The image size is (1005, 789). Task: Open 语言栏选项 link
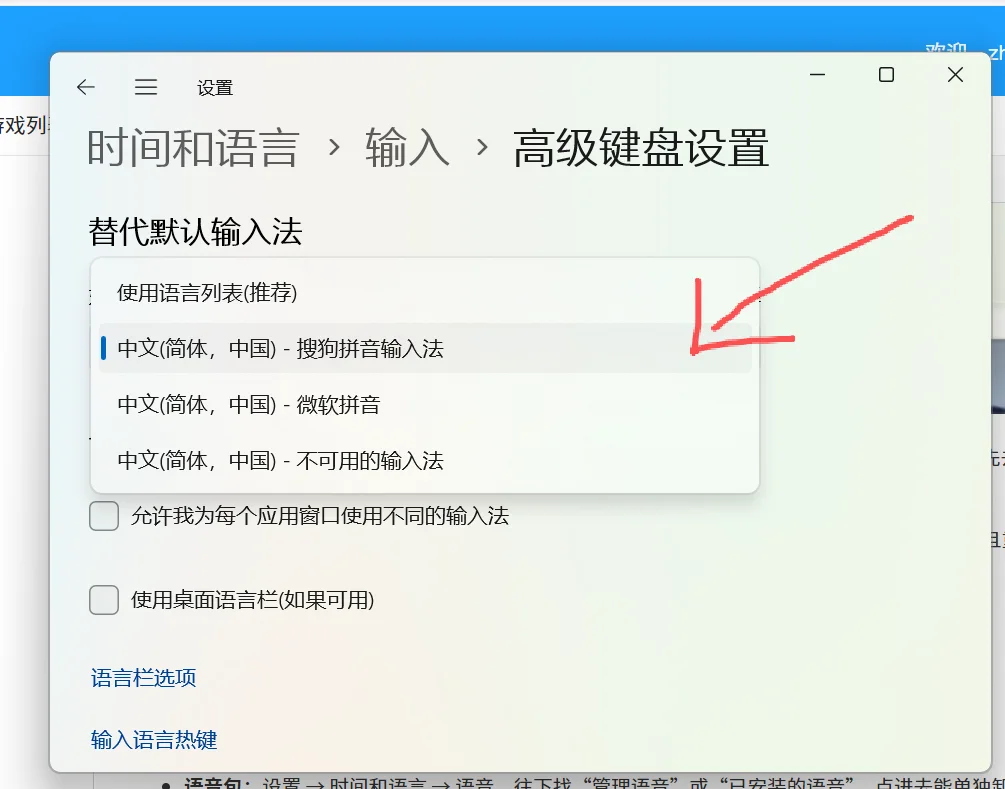[x=144, y=678]
